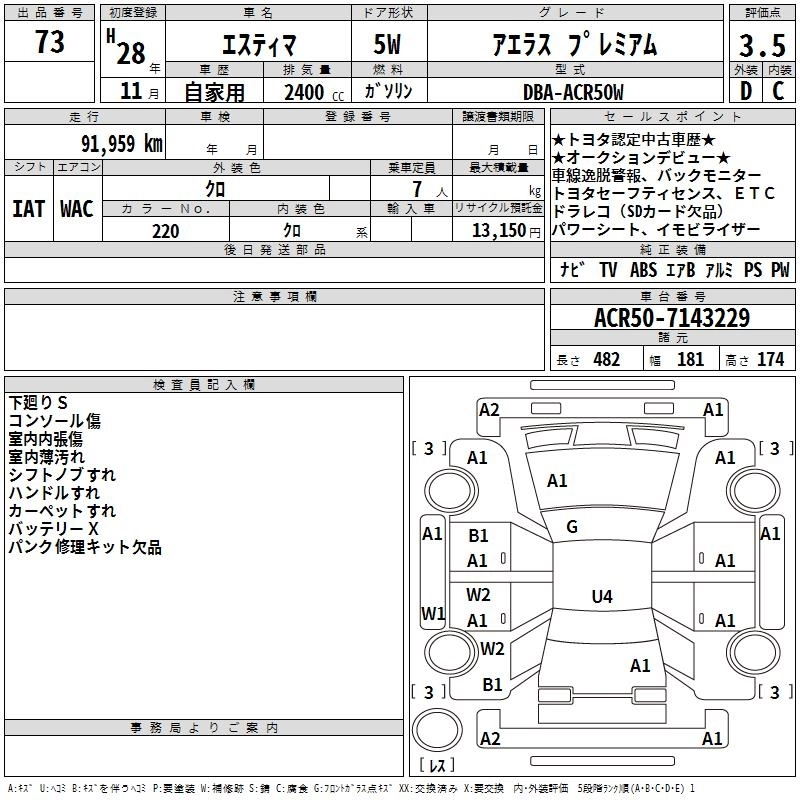Click the TV equipment label
The image size is (800, 800).
pyautogui.click(x=608, y=269)
